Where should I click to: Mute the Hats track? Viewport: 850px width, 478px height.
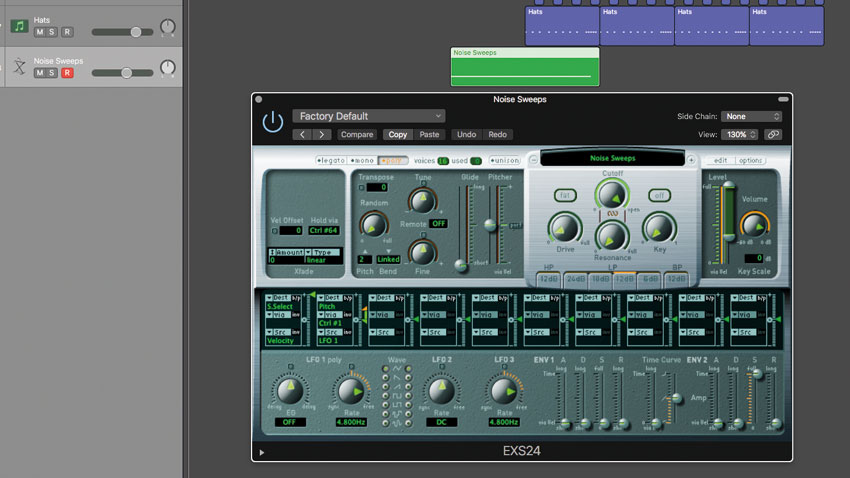[40, 32]
